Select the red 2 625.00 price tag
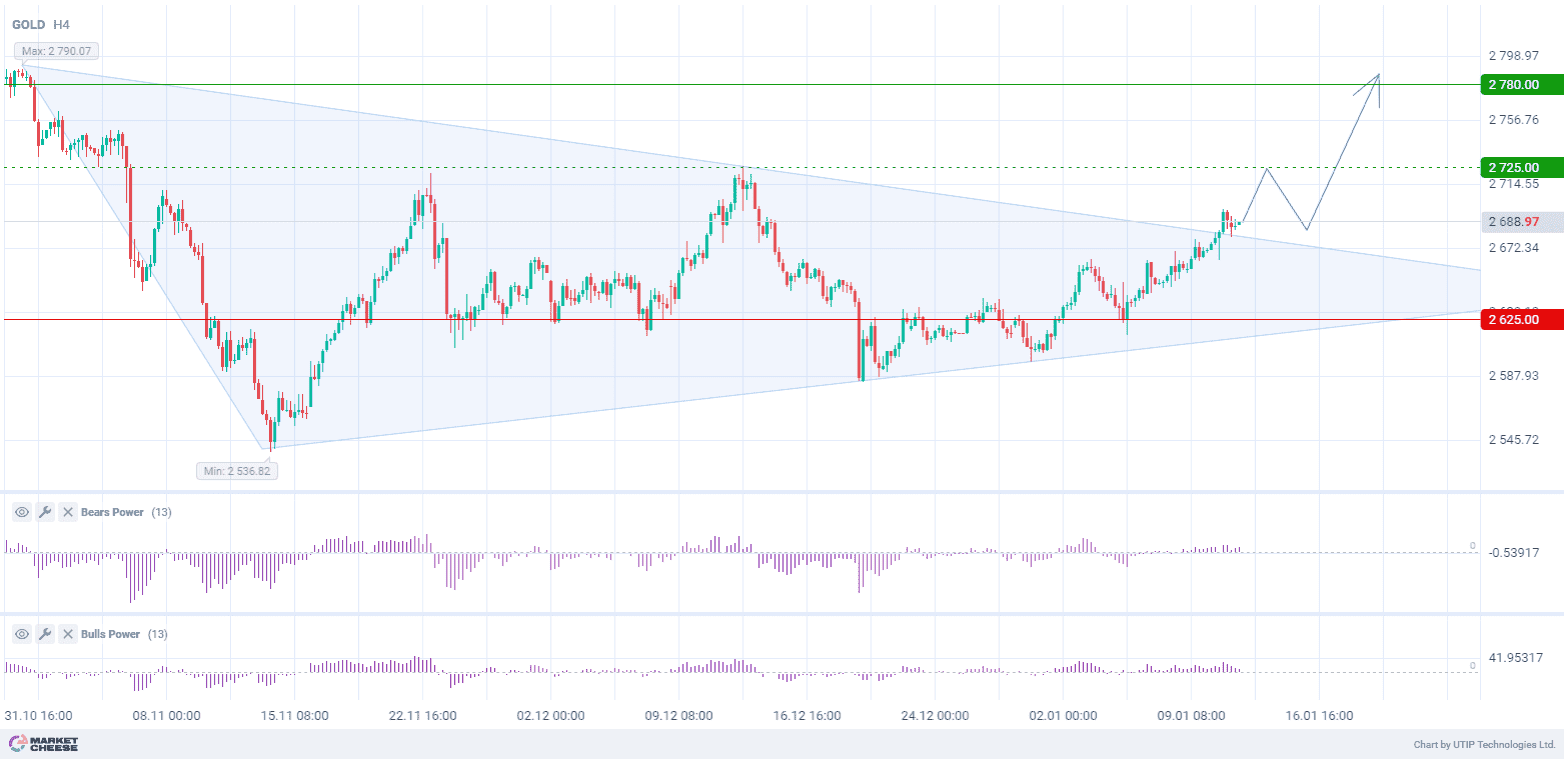 pyautogui.click(x=1519, y=320)
